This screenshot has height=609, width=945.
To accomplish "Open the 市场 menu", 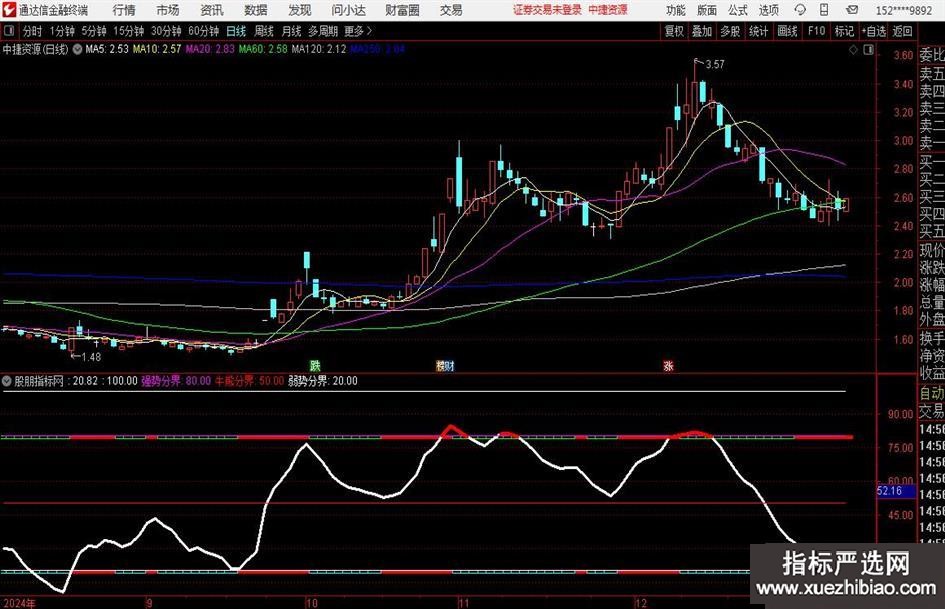I will pyautogui.click(x=168, y=10).
